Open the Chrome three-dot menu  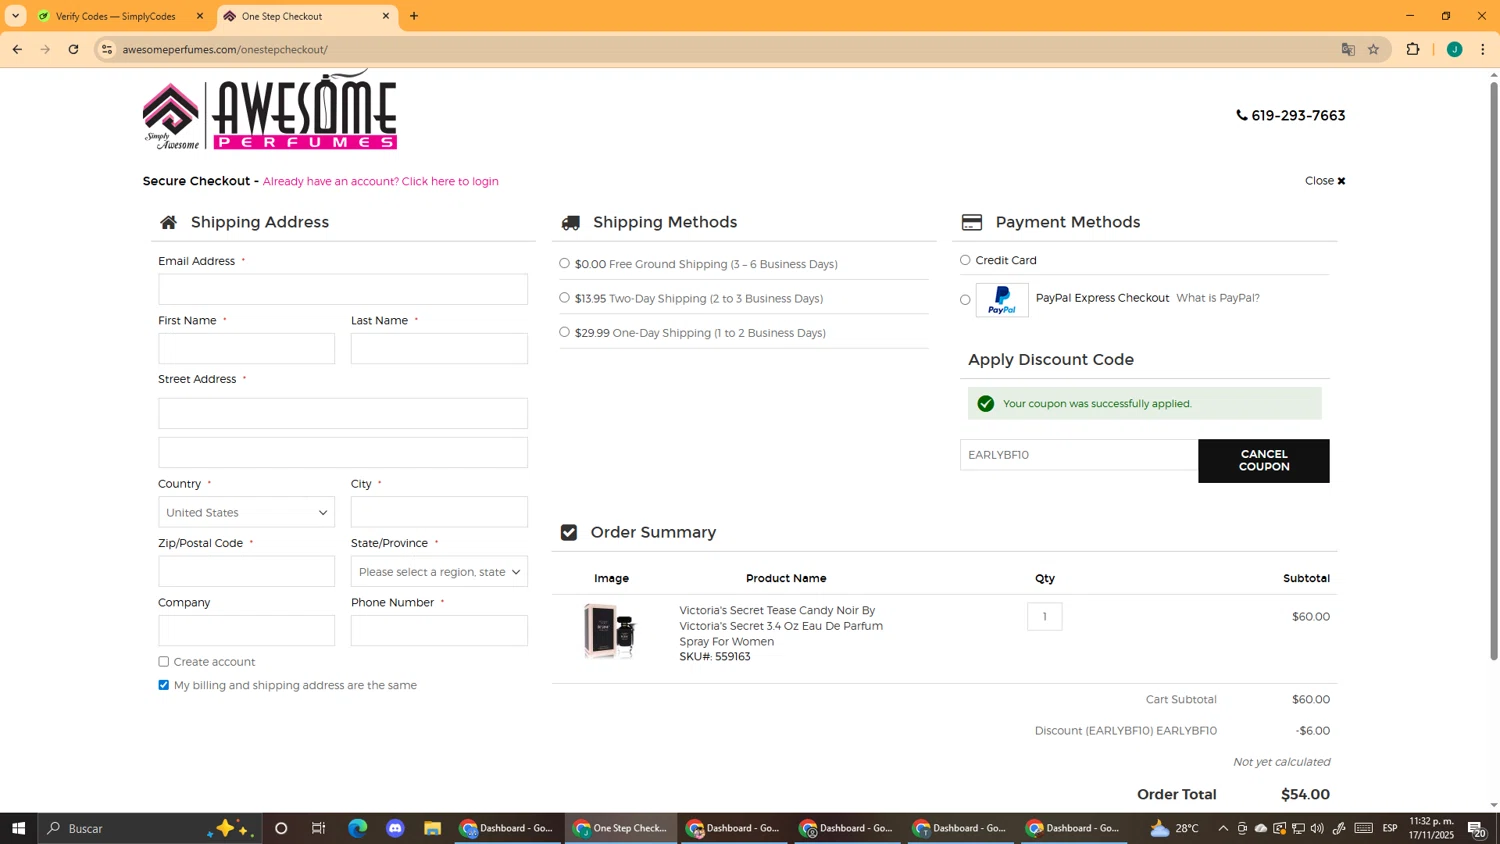[x=1483, y=49]
